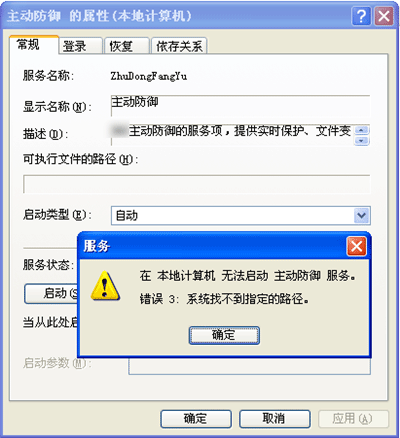Select the 依存关系 tab

[179, 46]
